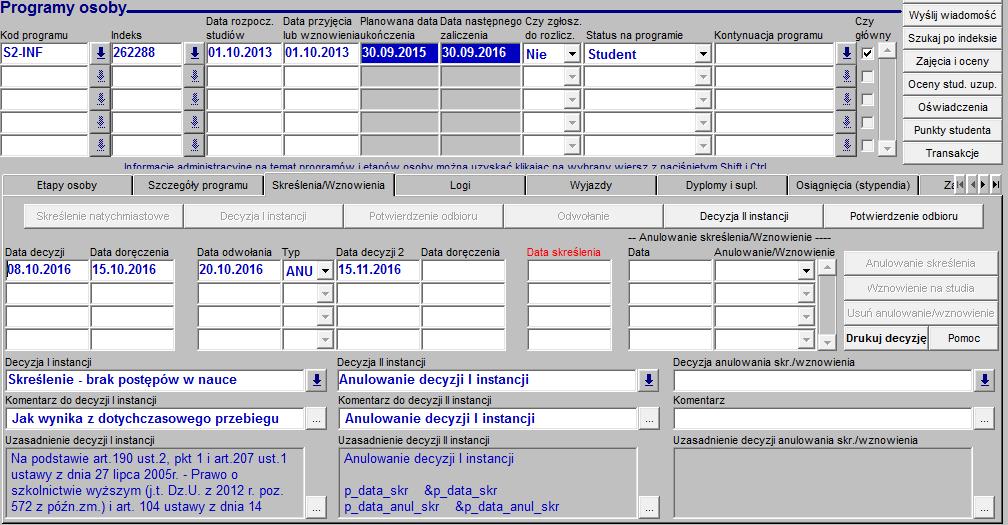
Task: Expand the Status na programie dropdown showing Student
Action: (703, 54)
